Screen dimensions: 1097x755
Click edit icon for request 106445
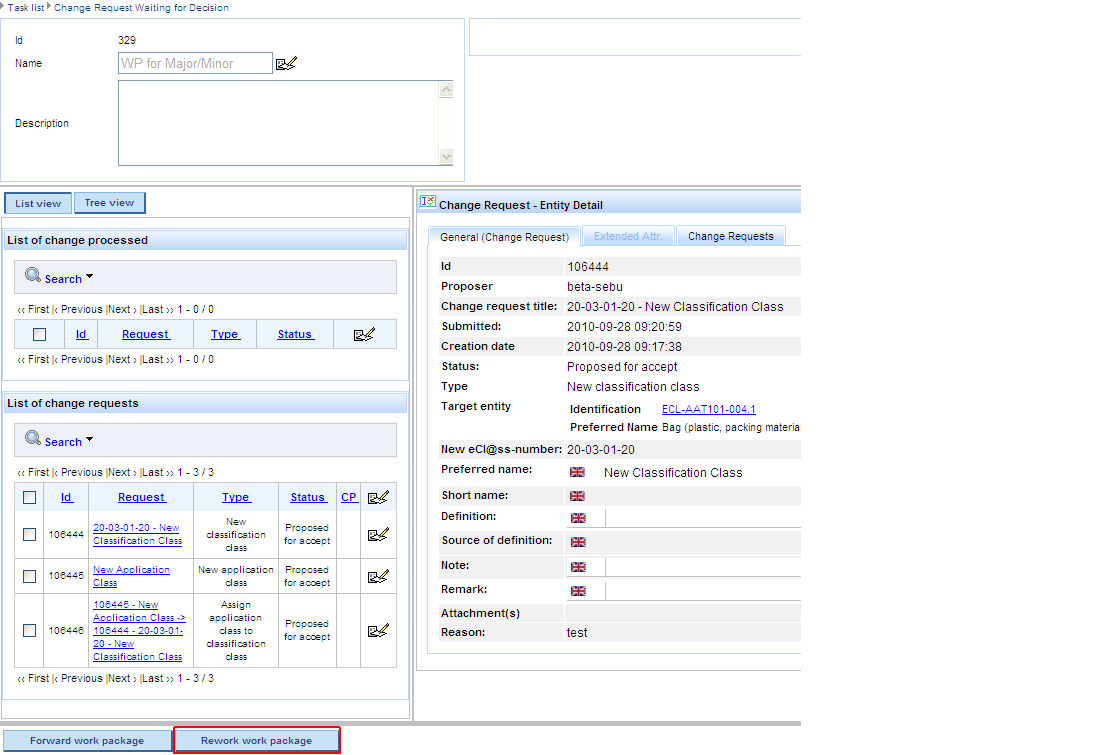[x=378, y=576]
